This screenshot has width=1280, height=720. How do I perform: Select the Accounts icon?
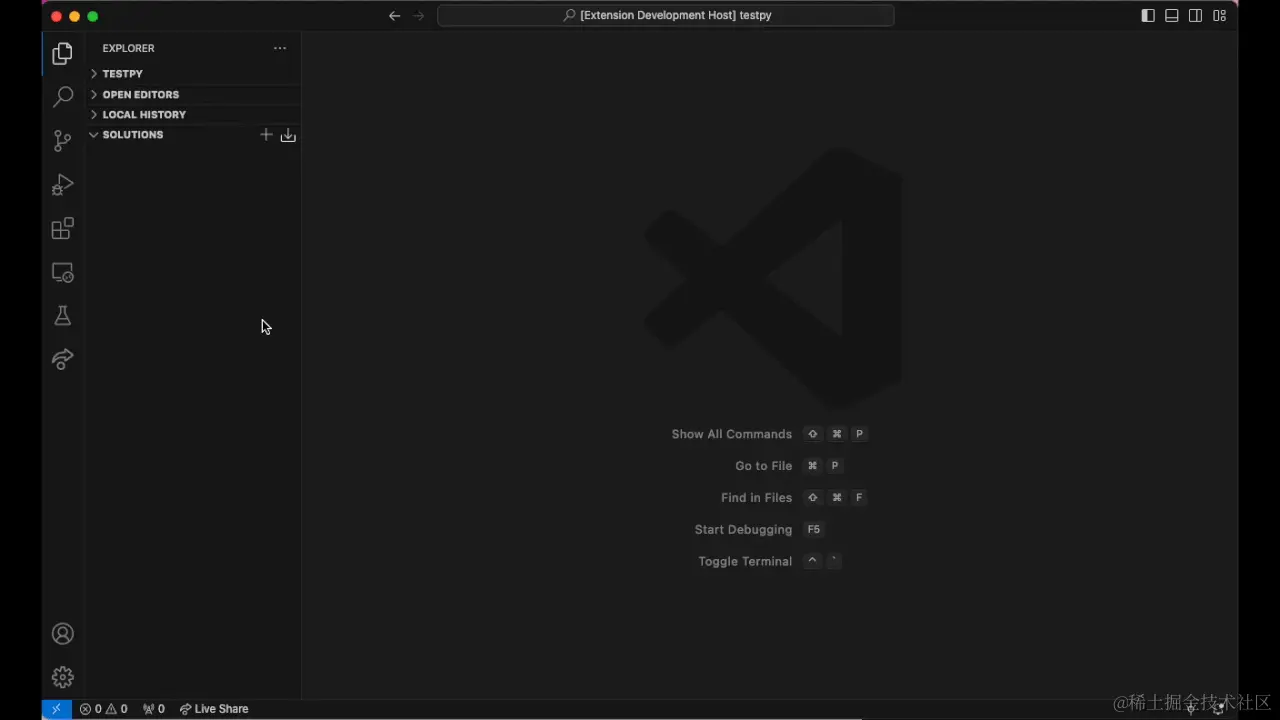pyautogui.click(x=62, y=633)
